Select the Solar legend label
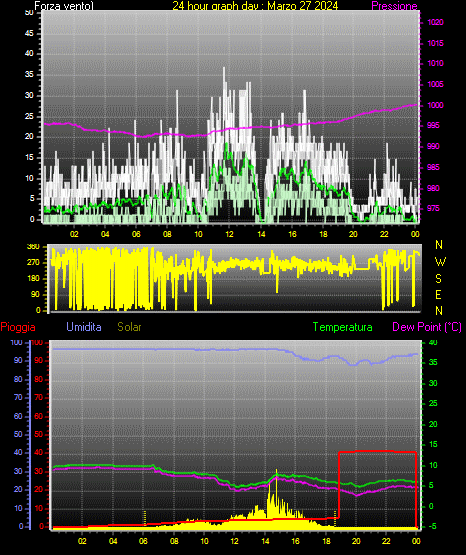Image resolution: width=466 pixels, height=555 pixels. coord(129,327)
